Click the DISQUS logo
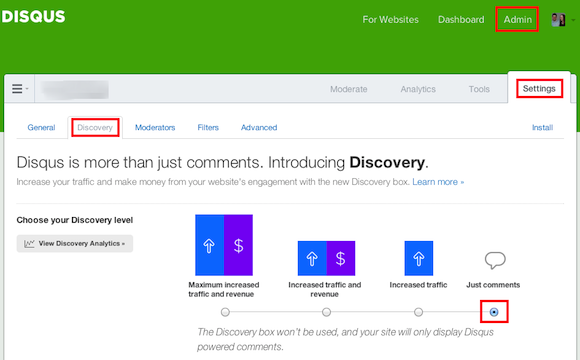Viewport: 580px width, 360px height. (x=33, y=16)
